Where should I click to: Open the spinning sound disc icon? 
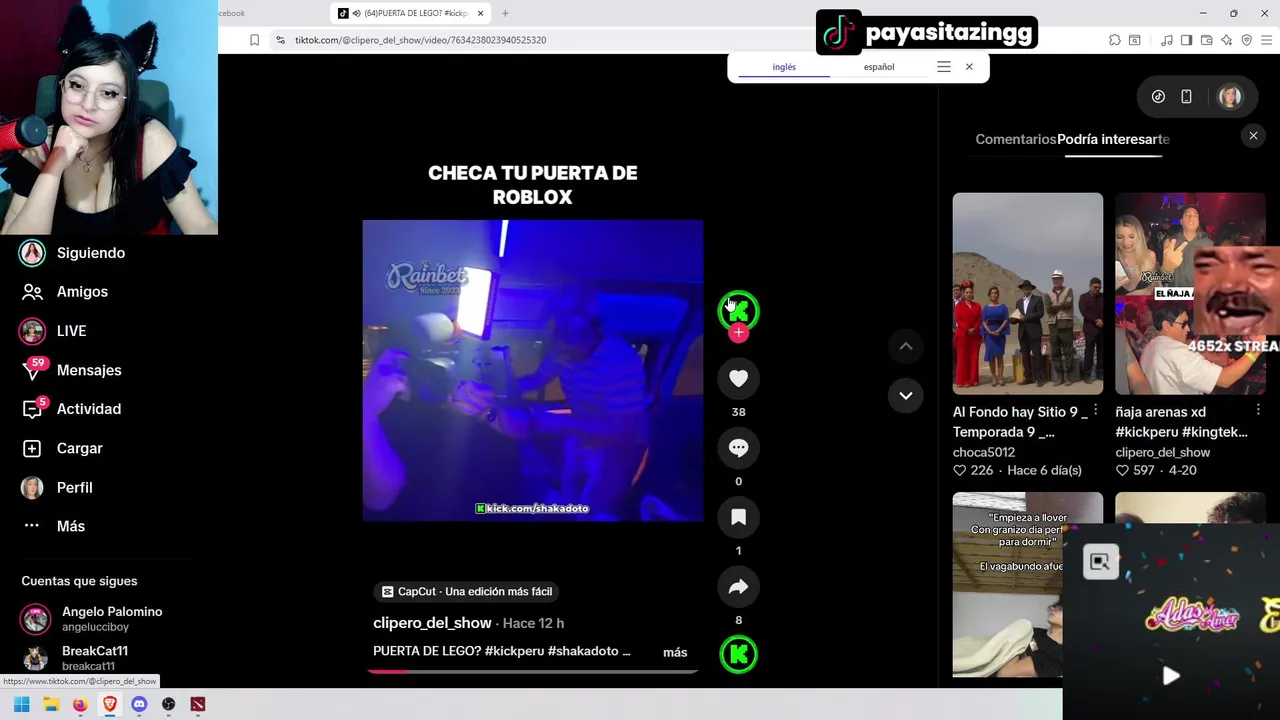(738, 654)
